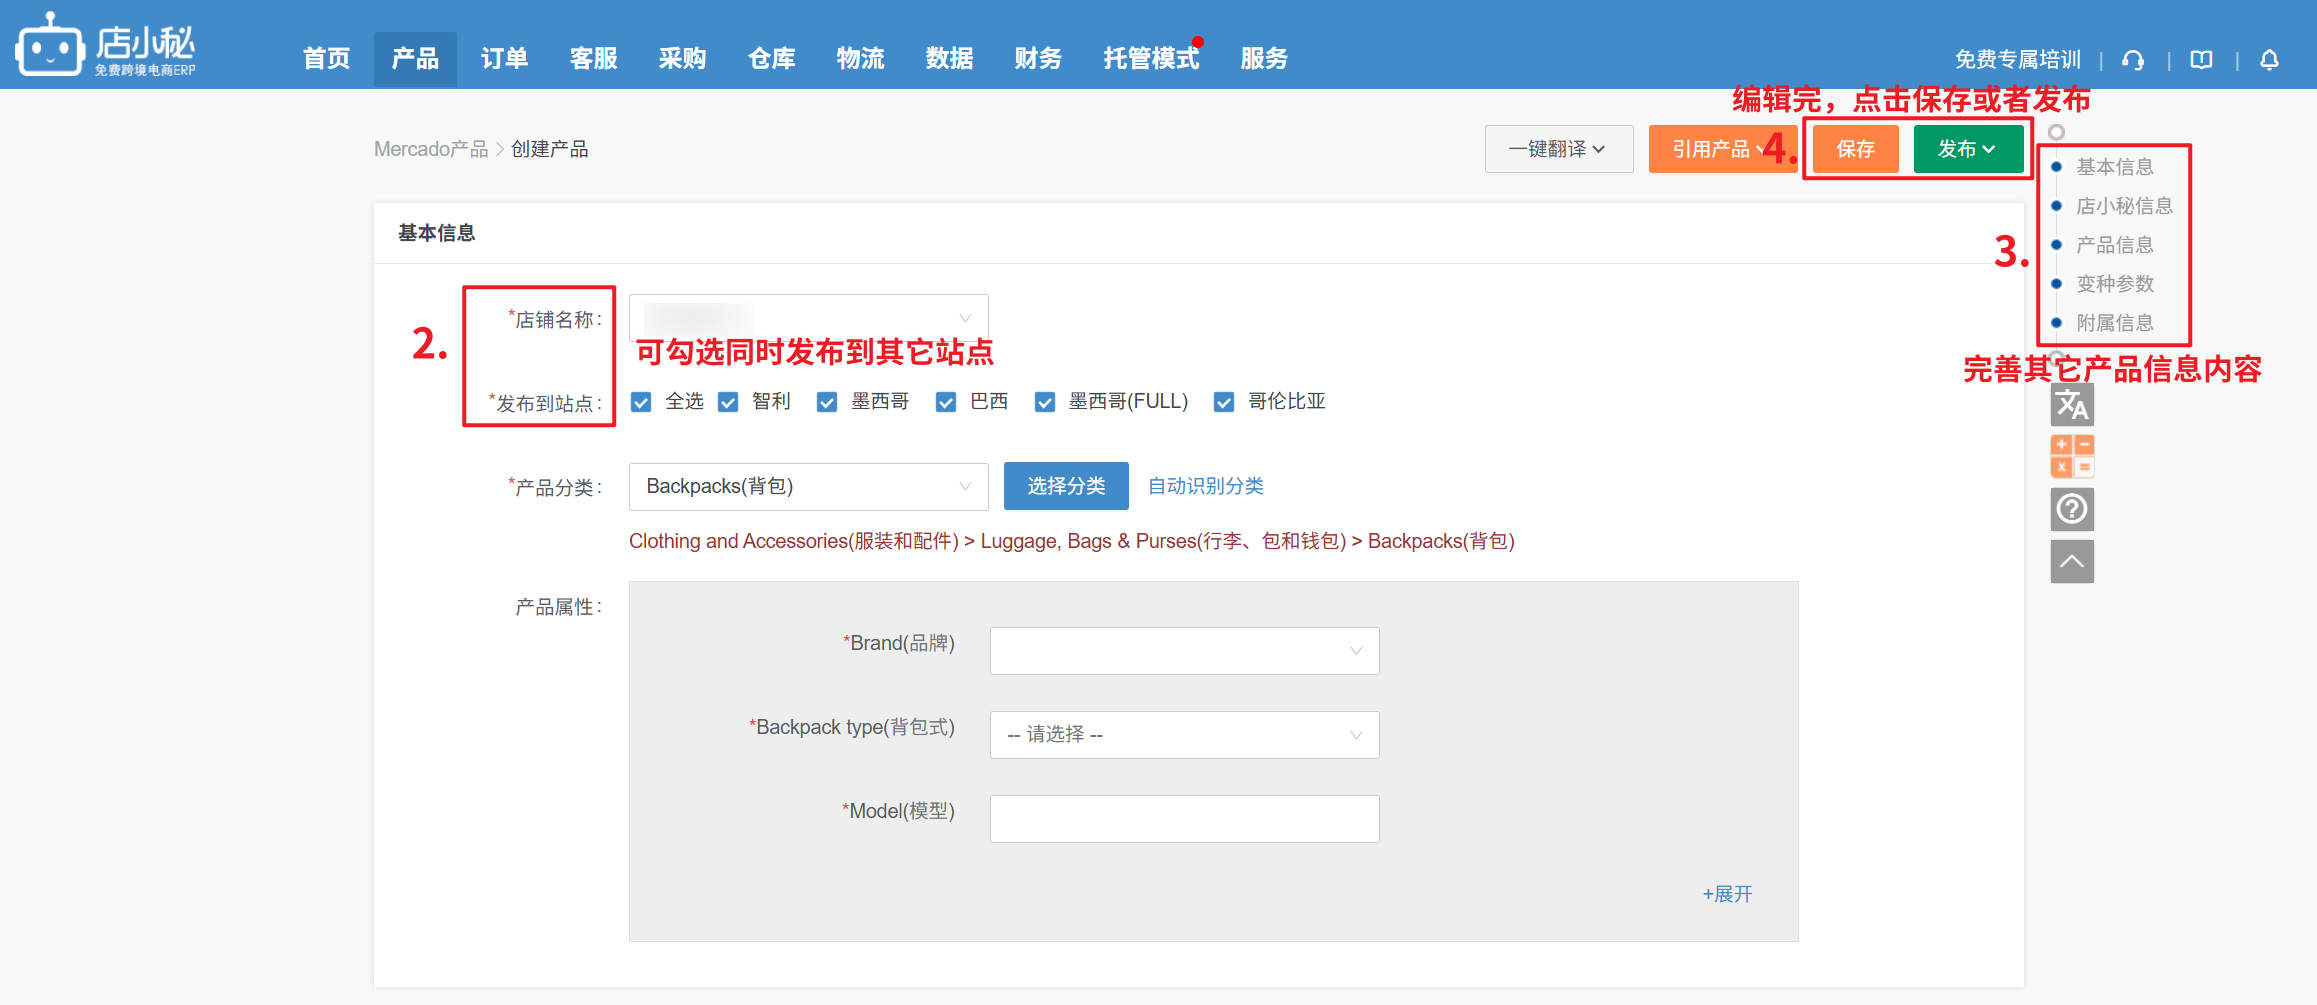Uncheck the 墨西哥(FULL) checkbox

(1045, 402)
